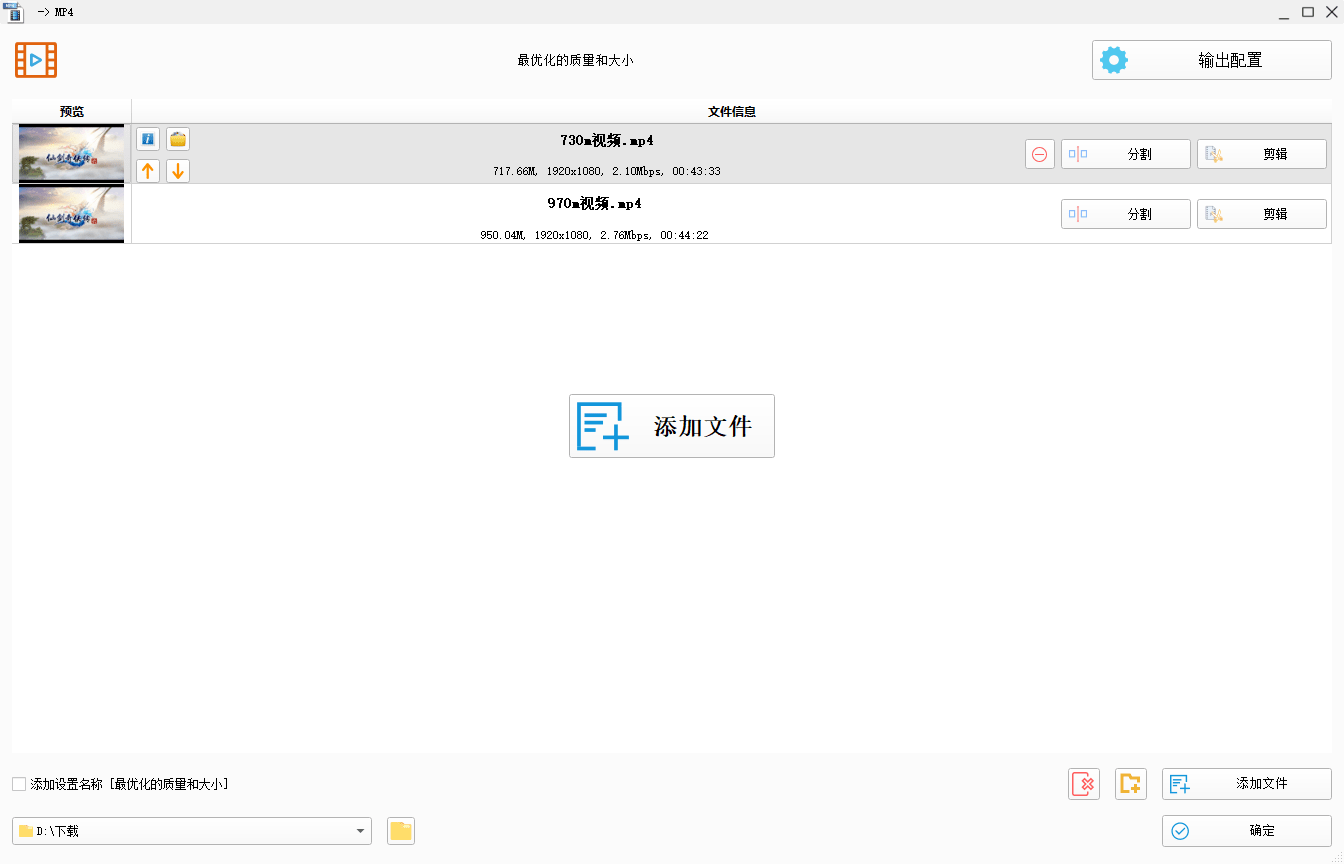This screenshot has height=864, width=1344.
Task: Click 剪辑 for 730m视频.mp4
Action: 1261,154
